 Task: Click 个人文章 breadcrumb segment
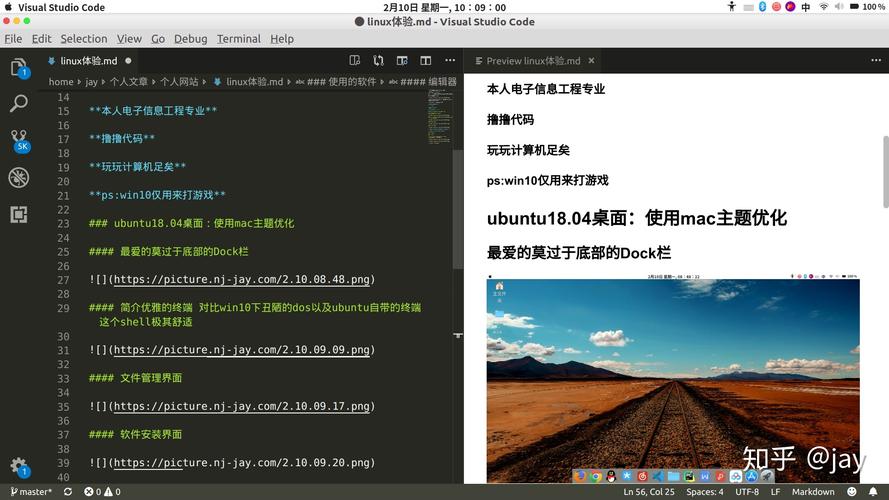(129, 82)
